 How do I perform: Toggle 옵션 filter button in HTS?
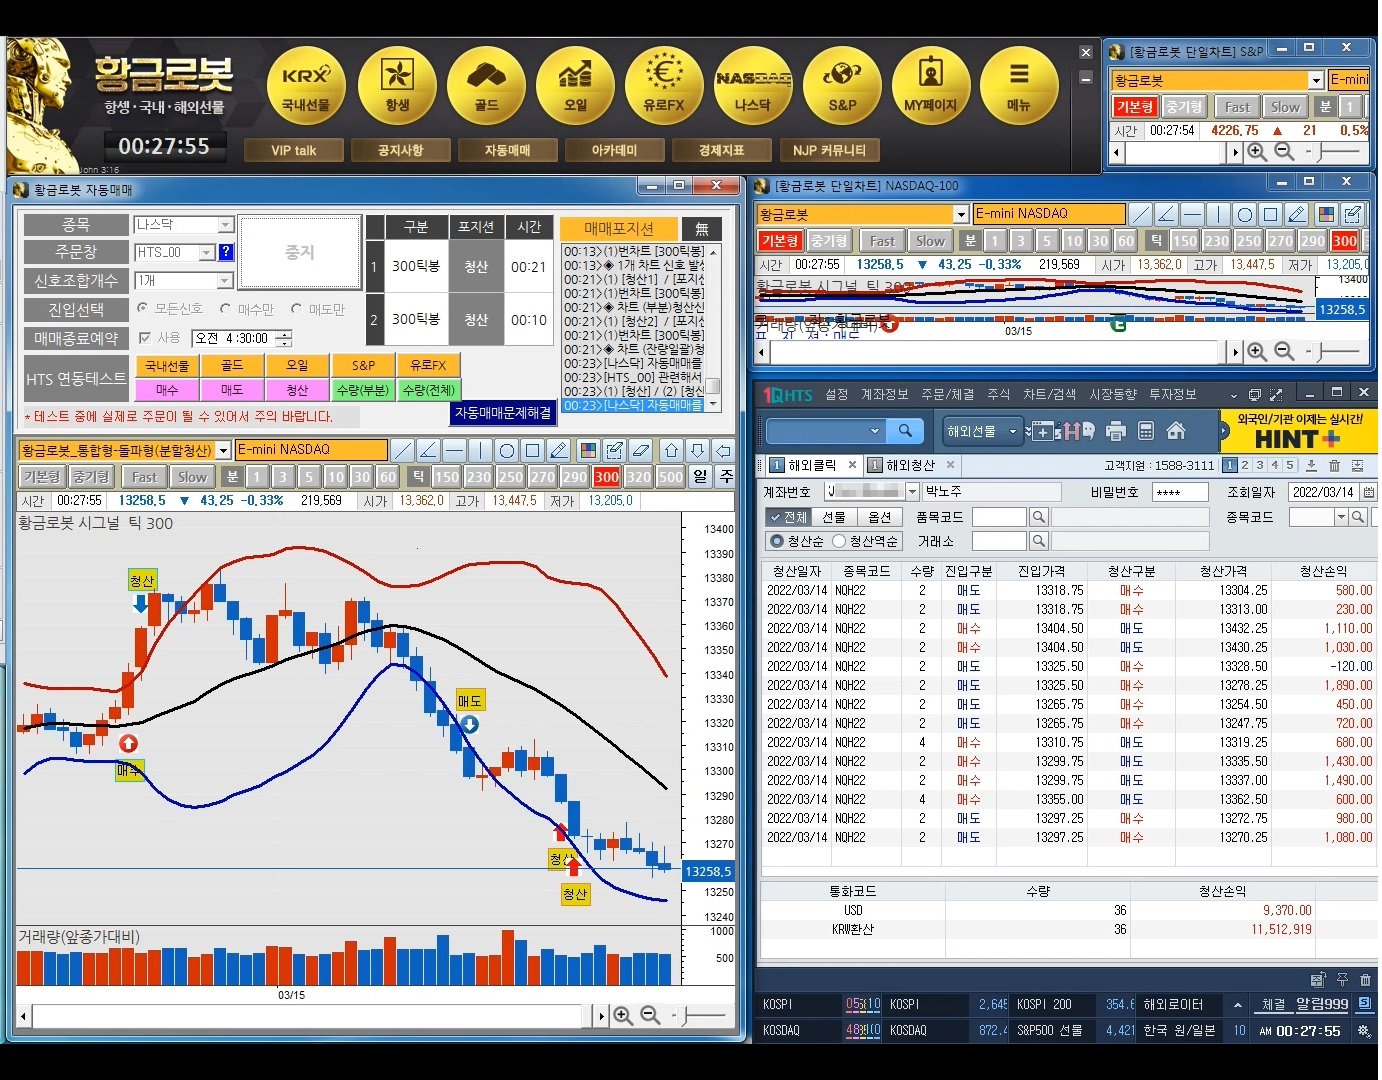879,517
